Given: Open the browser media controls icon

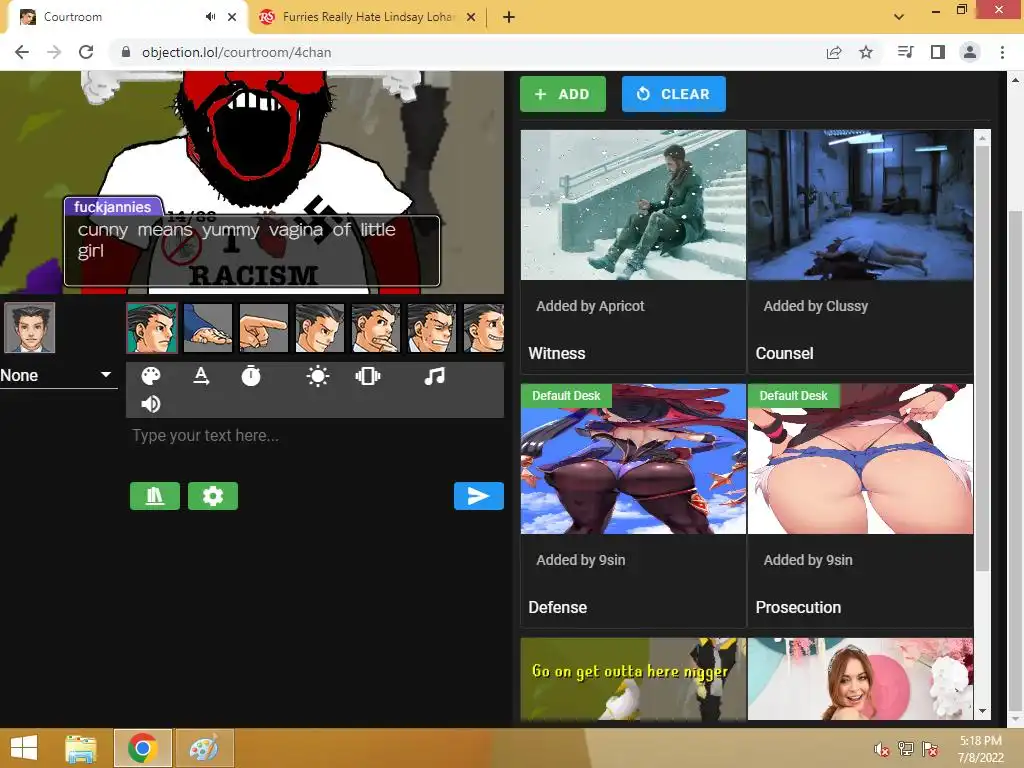Looking at the screenshot, I should (x=905, y=52).
